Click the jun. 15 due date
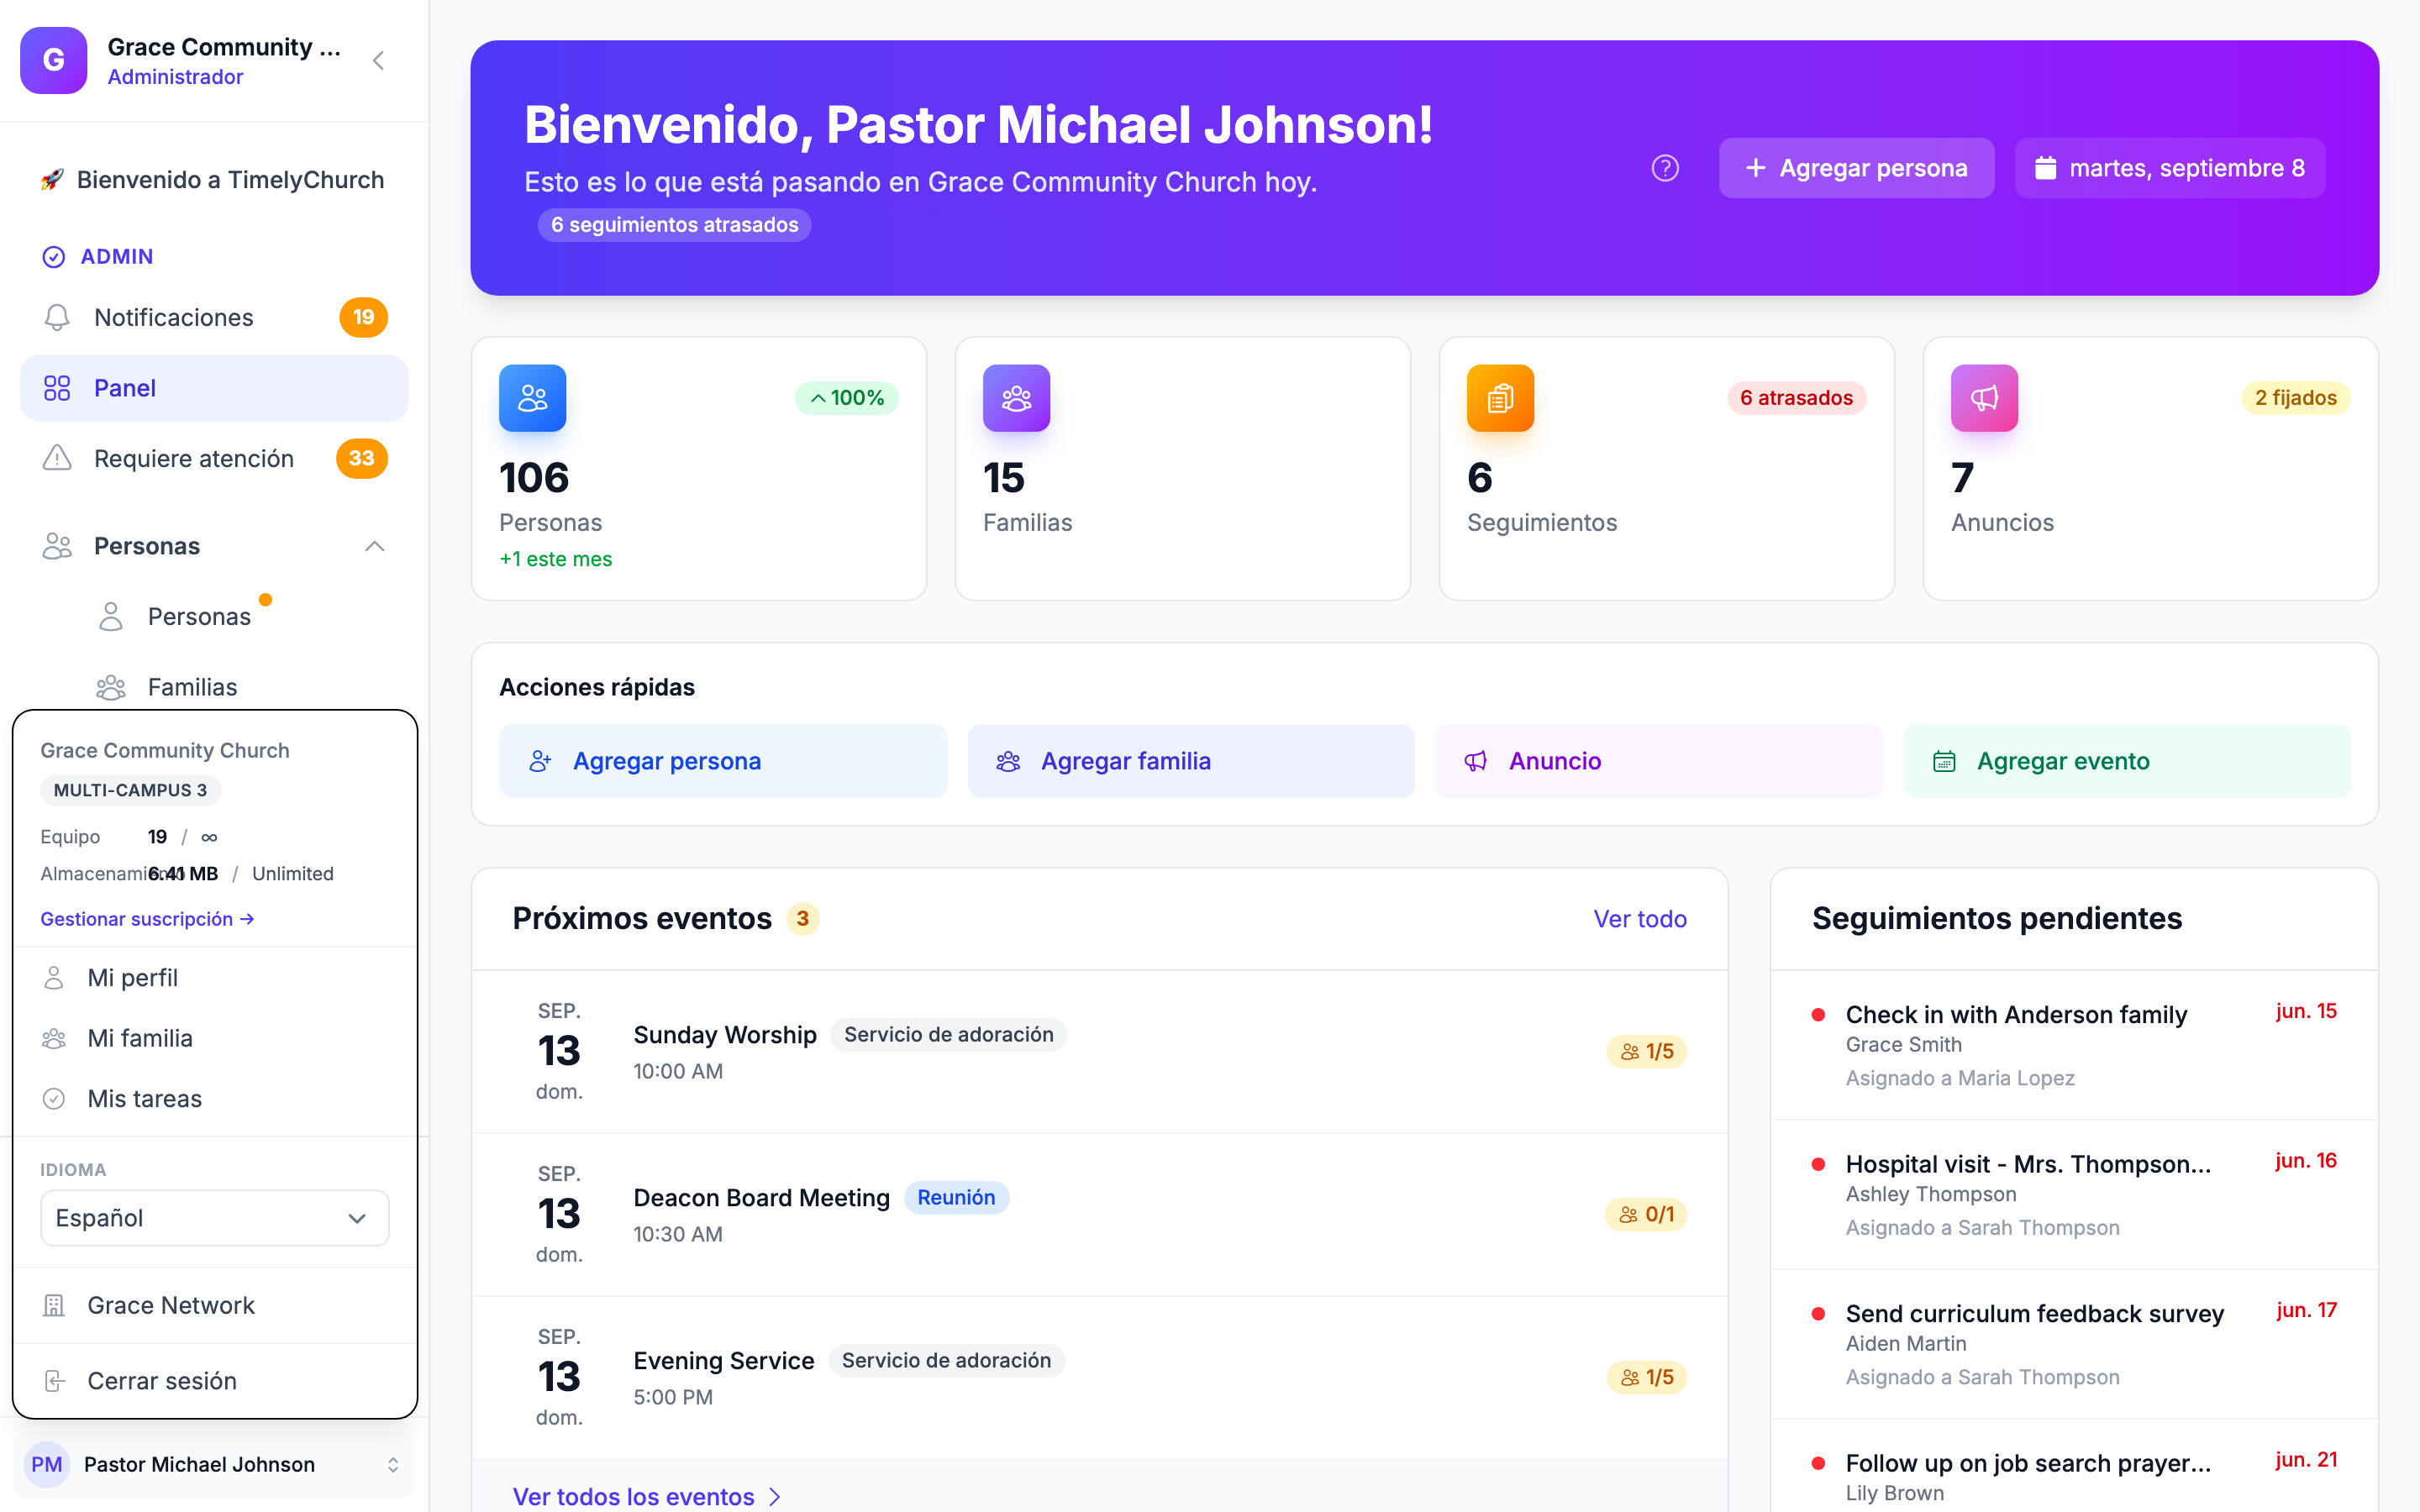The image size is (2420, 1512). (x=2306, y=1011)
